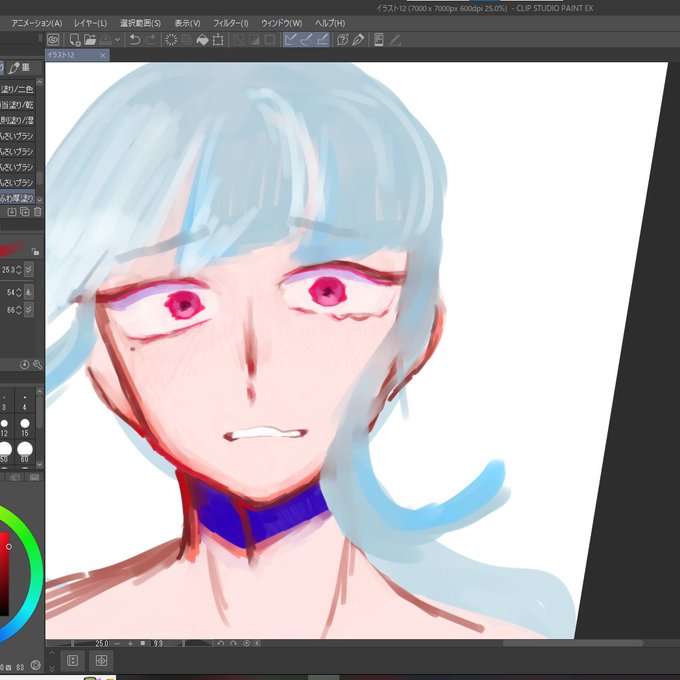Click the Deselect toolbar icon
Screen dimensions: 680x680
point(238,40)
